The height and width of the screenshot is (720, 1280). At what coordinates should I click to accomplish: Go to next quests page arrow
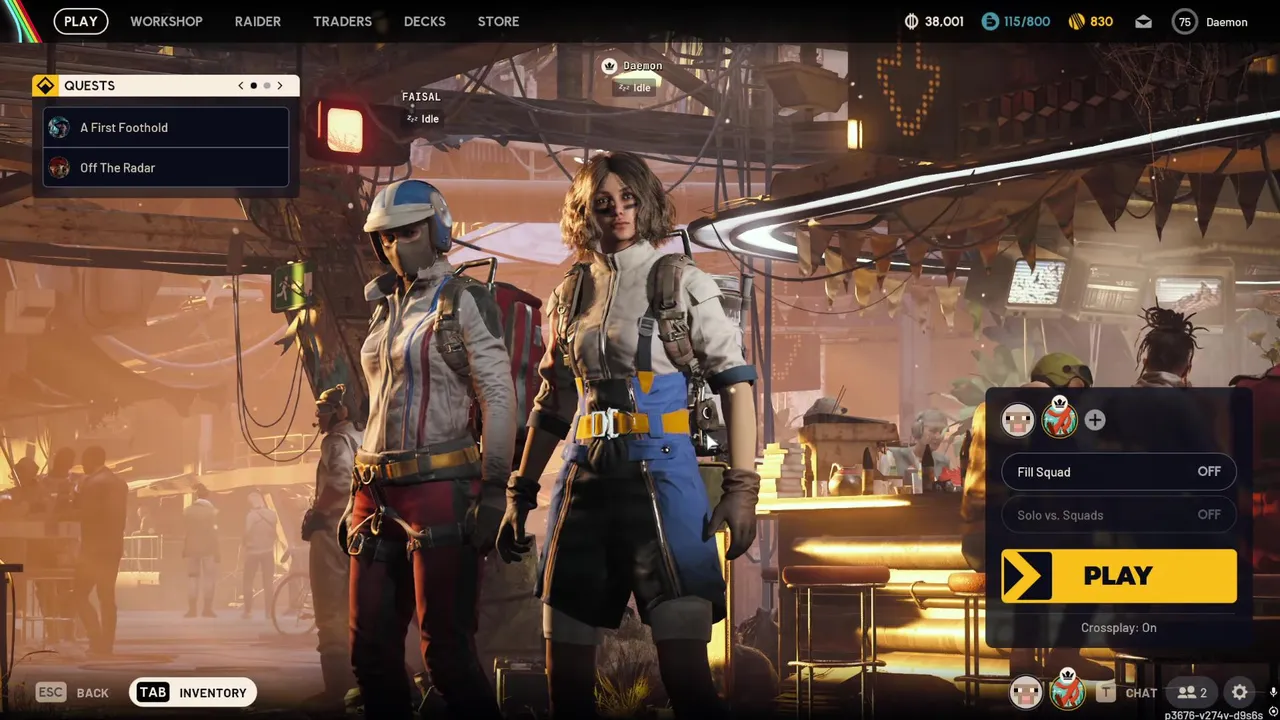click(280, 86)
